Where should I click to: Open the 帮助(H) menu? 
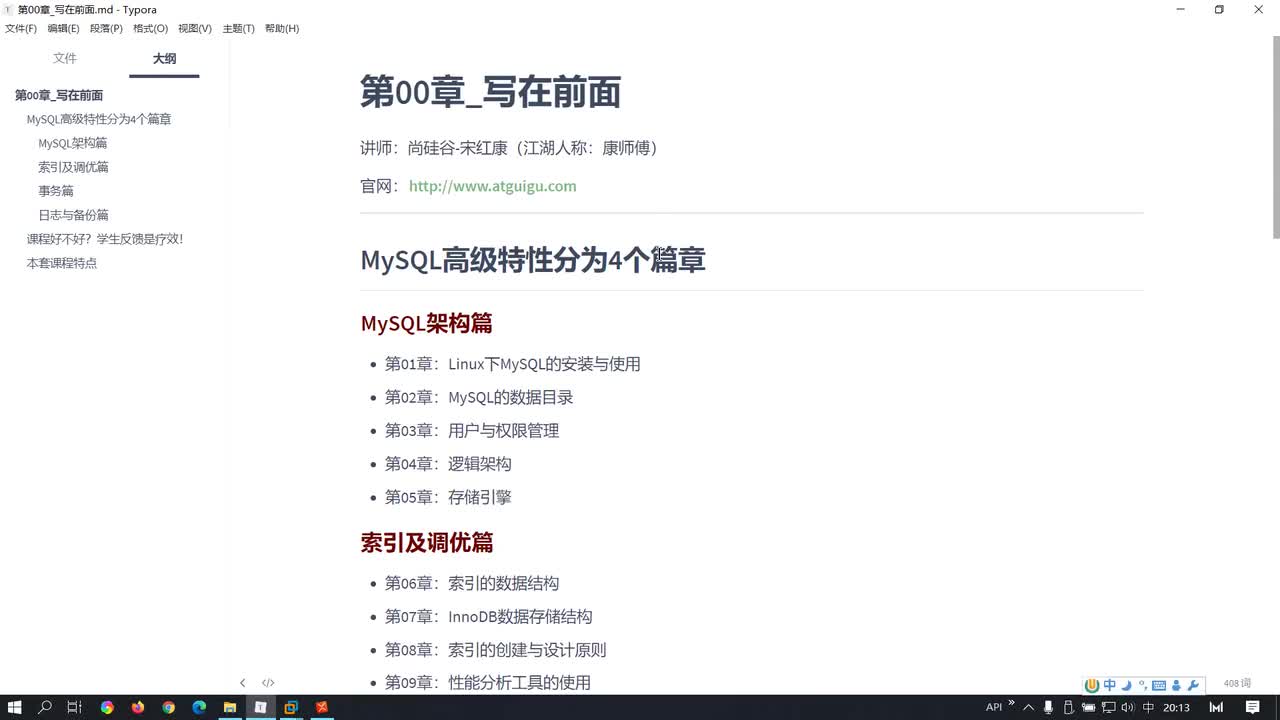click(x=282, y=29)
